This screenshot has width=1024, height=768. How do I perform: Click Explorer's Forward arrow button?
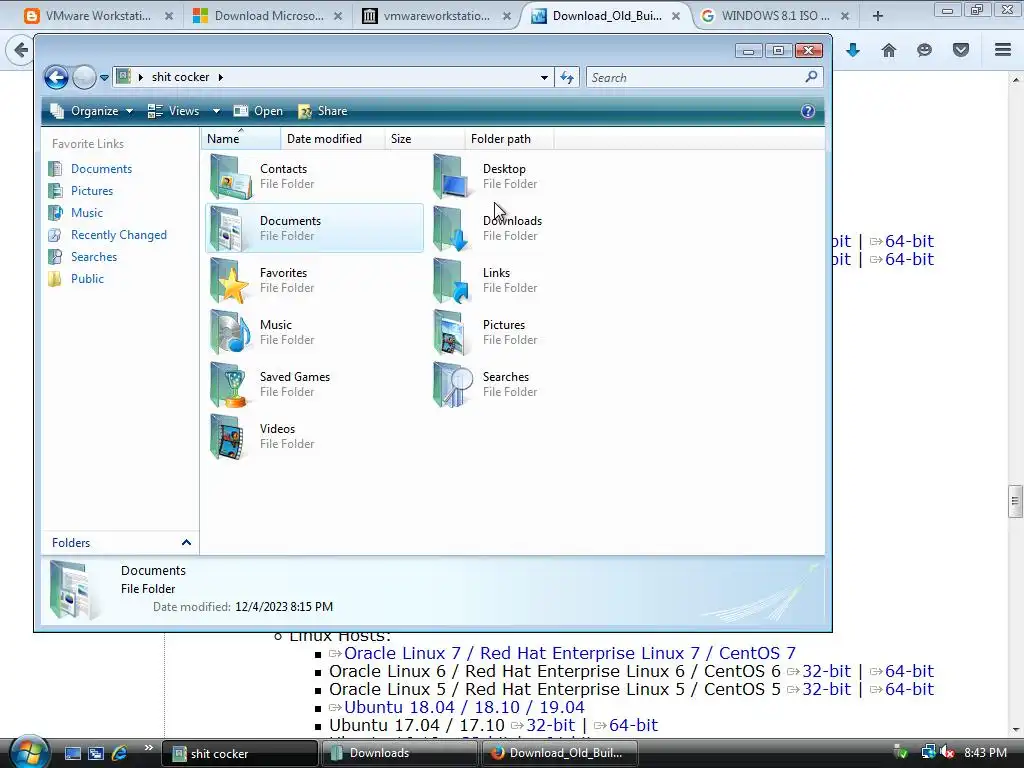(84, 78)
